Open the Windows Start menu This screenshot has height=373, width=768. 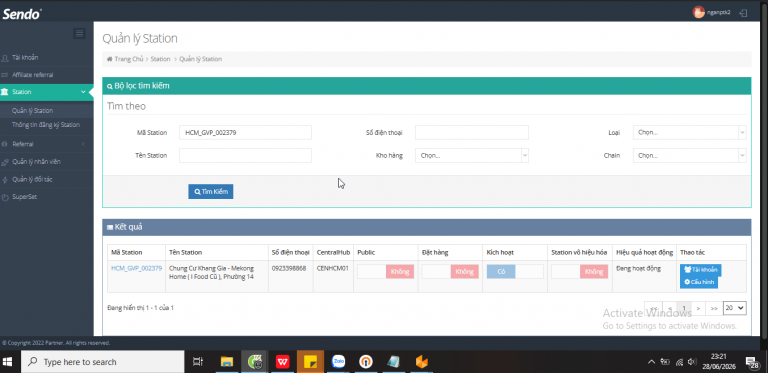8,362
